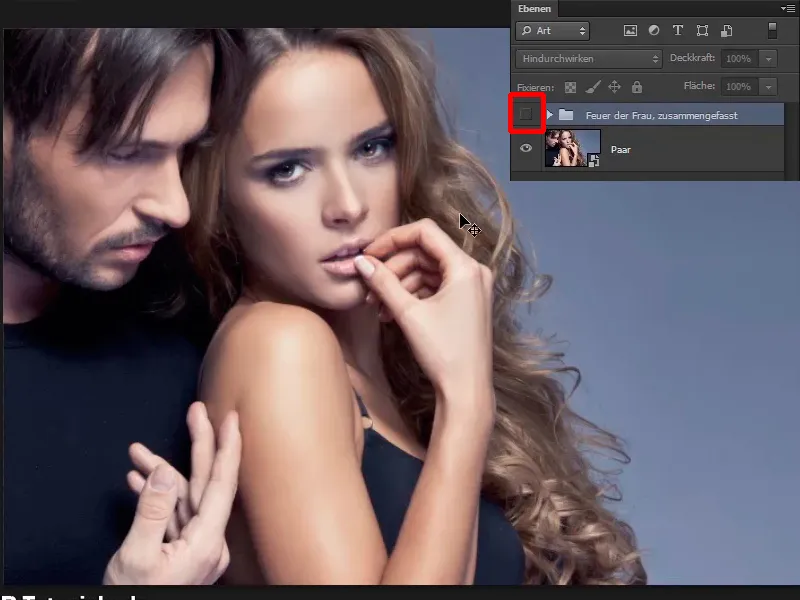Toggle the layer filtering switch

tap(772, 31)
